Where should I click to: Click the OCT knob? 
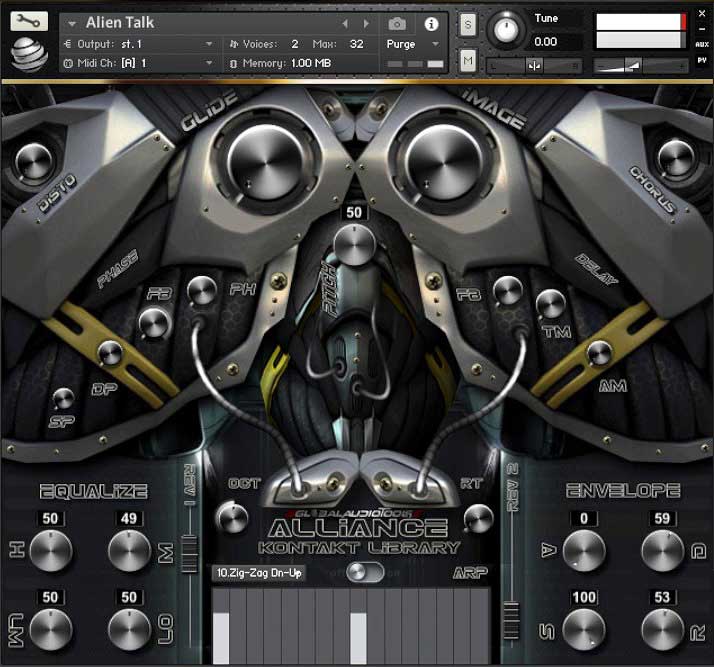click(x=233, y=518)
